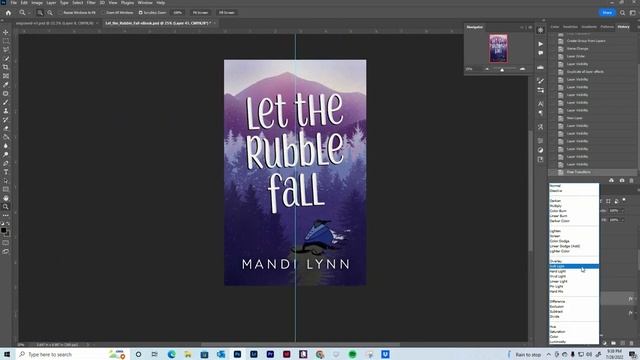Viewport: 640px width, 360px height.
Task: Select the Pen tool
Action: point(6,164)
